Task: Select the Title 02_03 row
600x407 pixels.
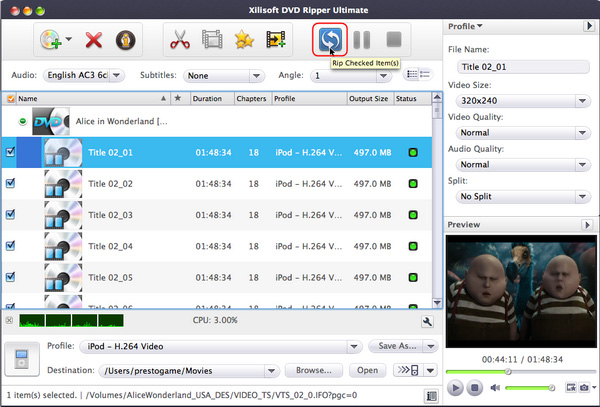Action: [x=217, y=215]
